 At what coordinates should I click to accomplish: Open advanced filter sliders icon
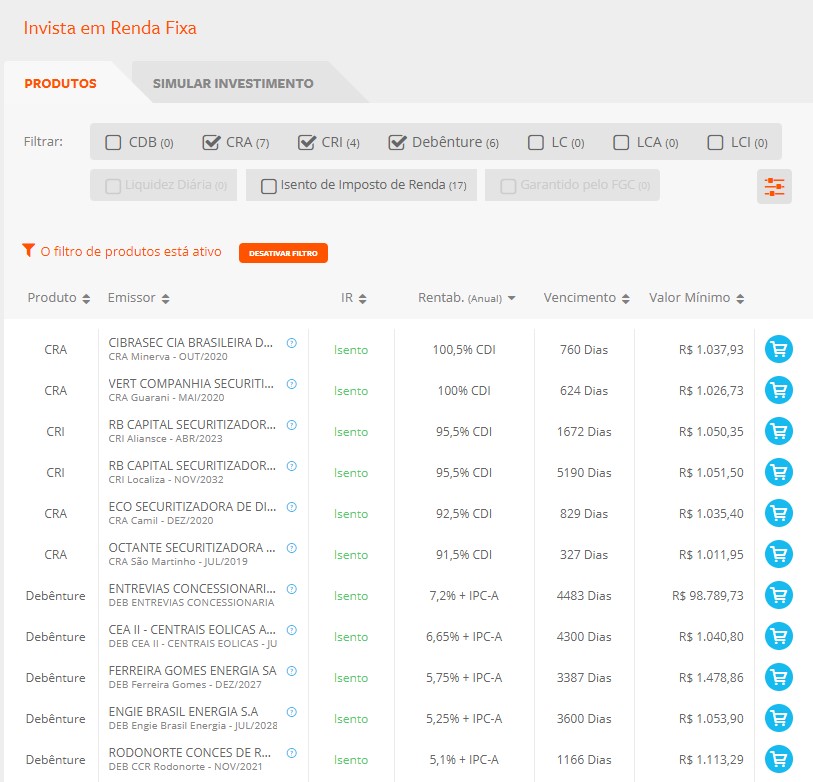coord(774,187)
